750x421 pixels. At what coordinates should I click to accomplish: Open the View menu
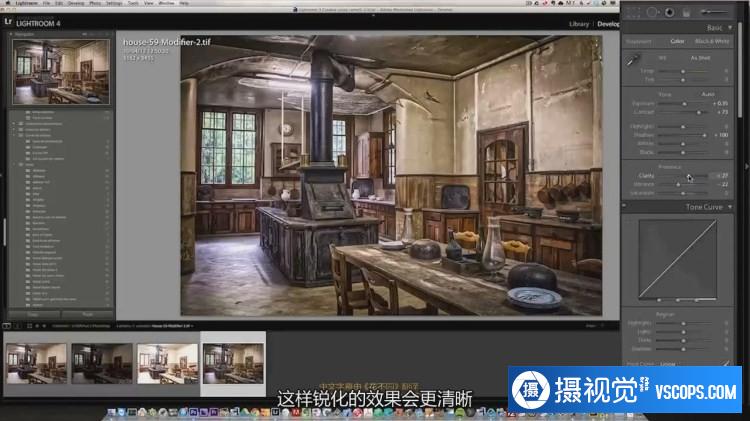pyautogui.click(x=149, y=3)
